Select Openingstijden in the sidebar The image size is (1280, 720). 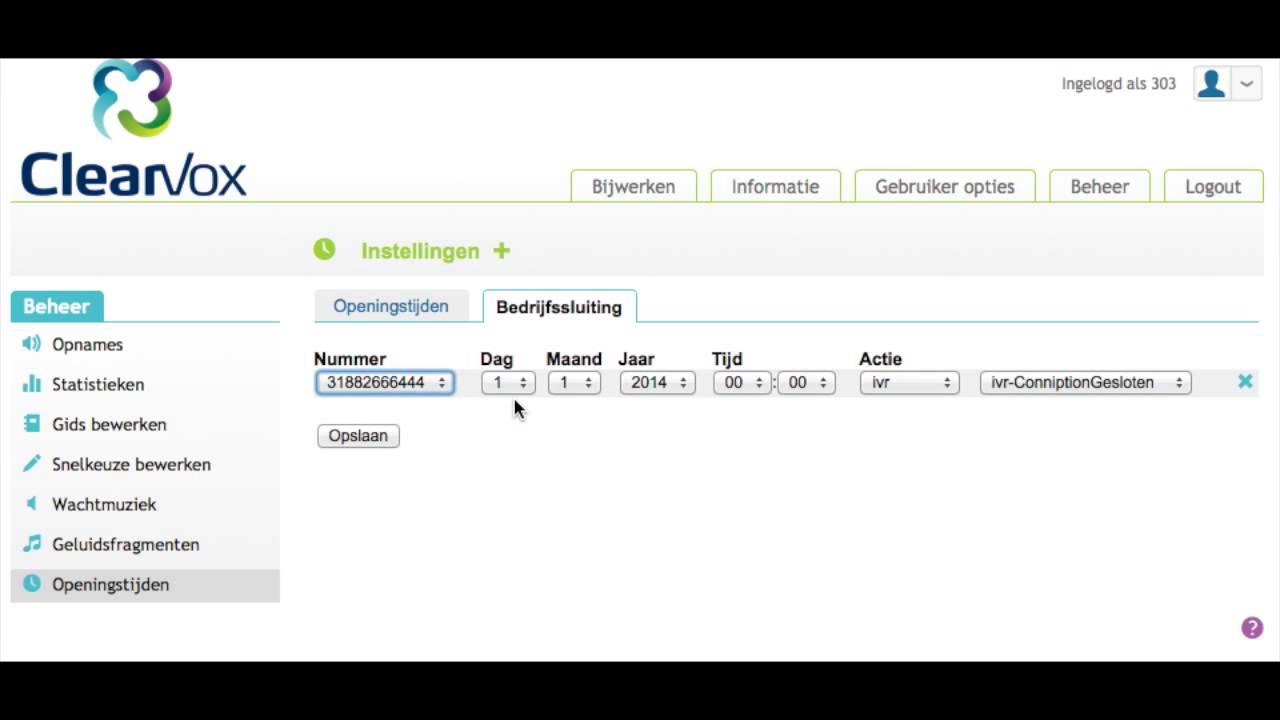click(145, 585)
